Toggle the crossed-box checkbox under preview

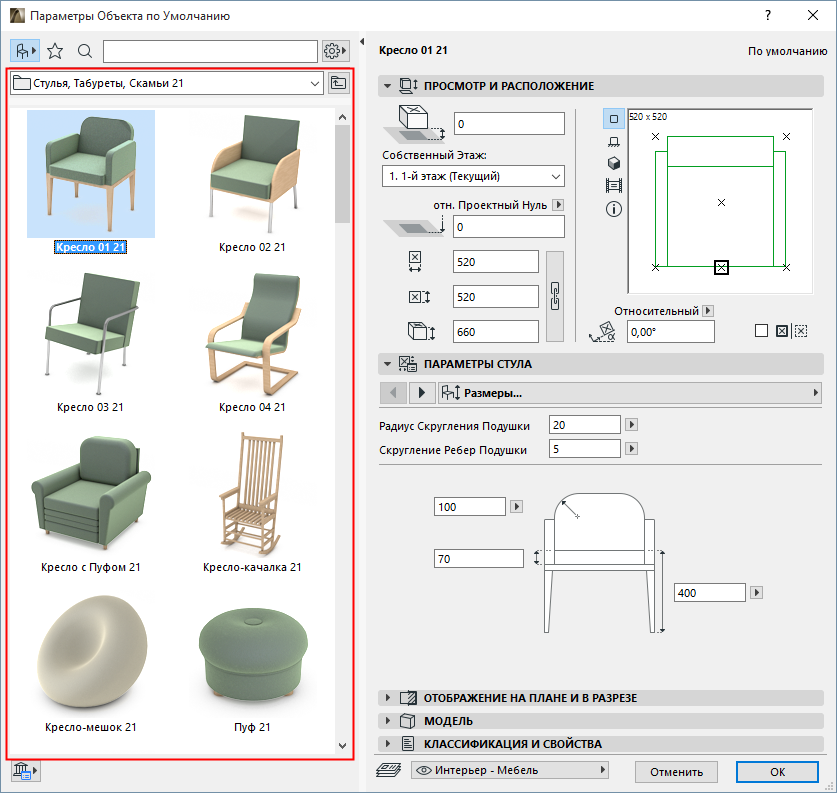[781, 331]
